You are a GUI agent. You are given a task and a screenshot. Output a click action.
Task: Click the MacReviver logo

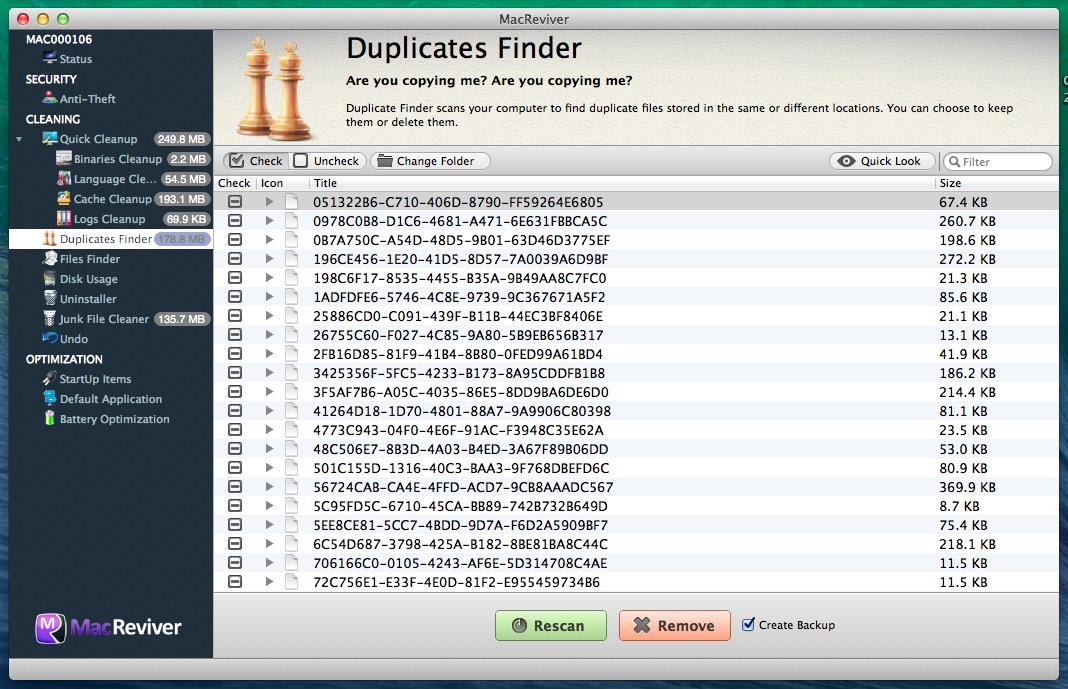point(109,627)
